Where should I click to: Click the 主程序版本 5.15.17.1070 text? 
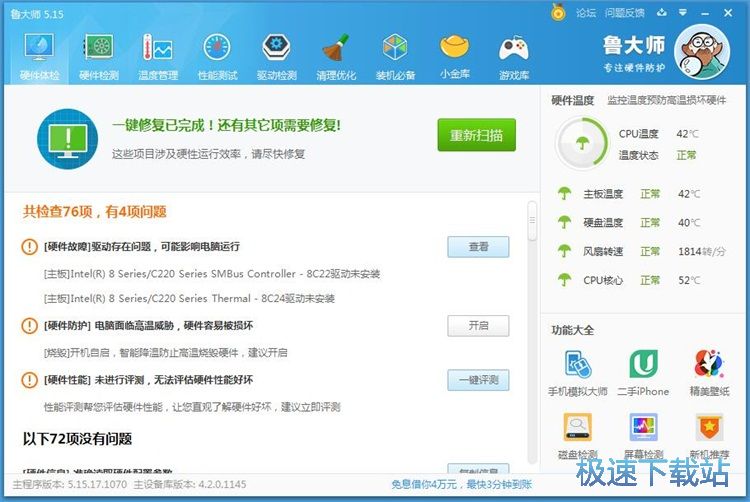coord(70,484)
